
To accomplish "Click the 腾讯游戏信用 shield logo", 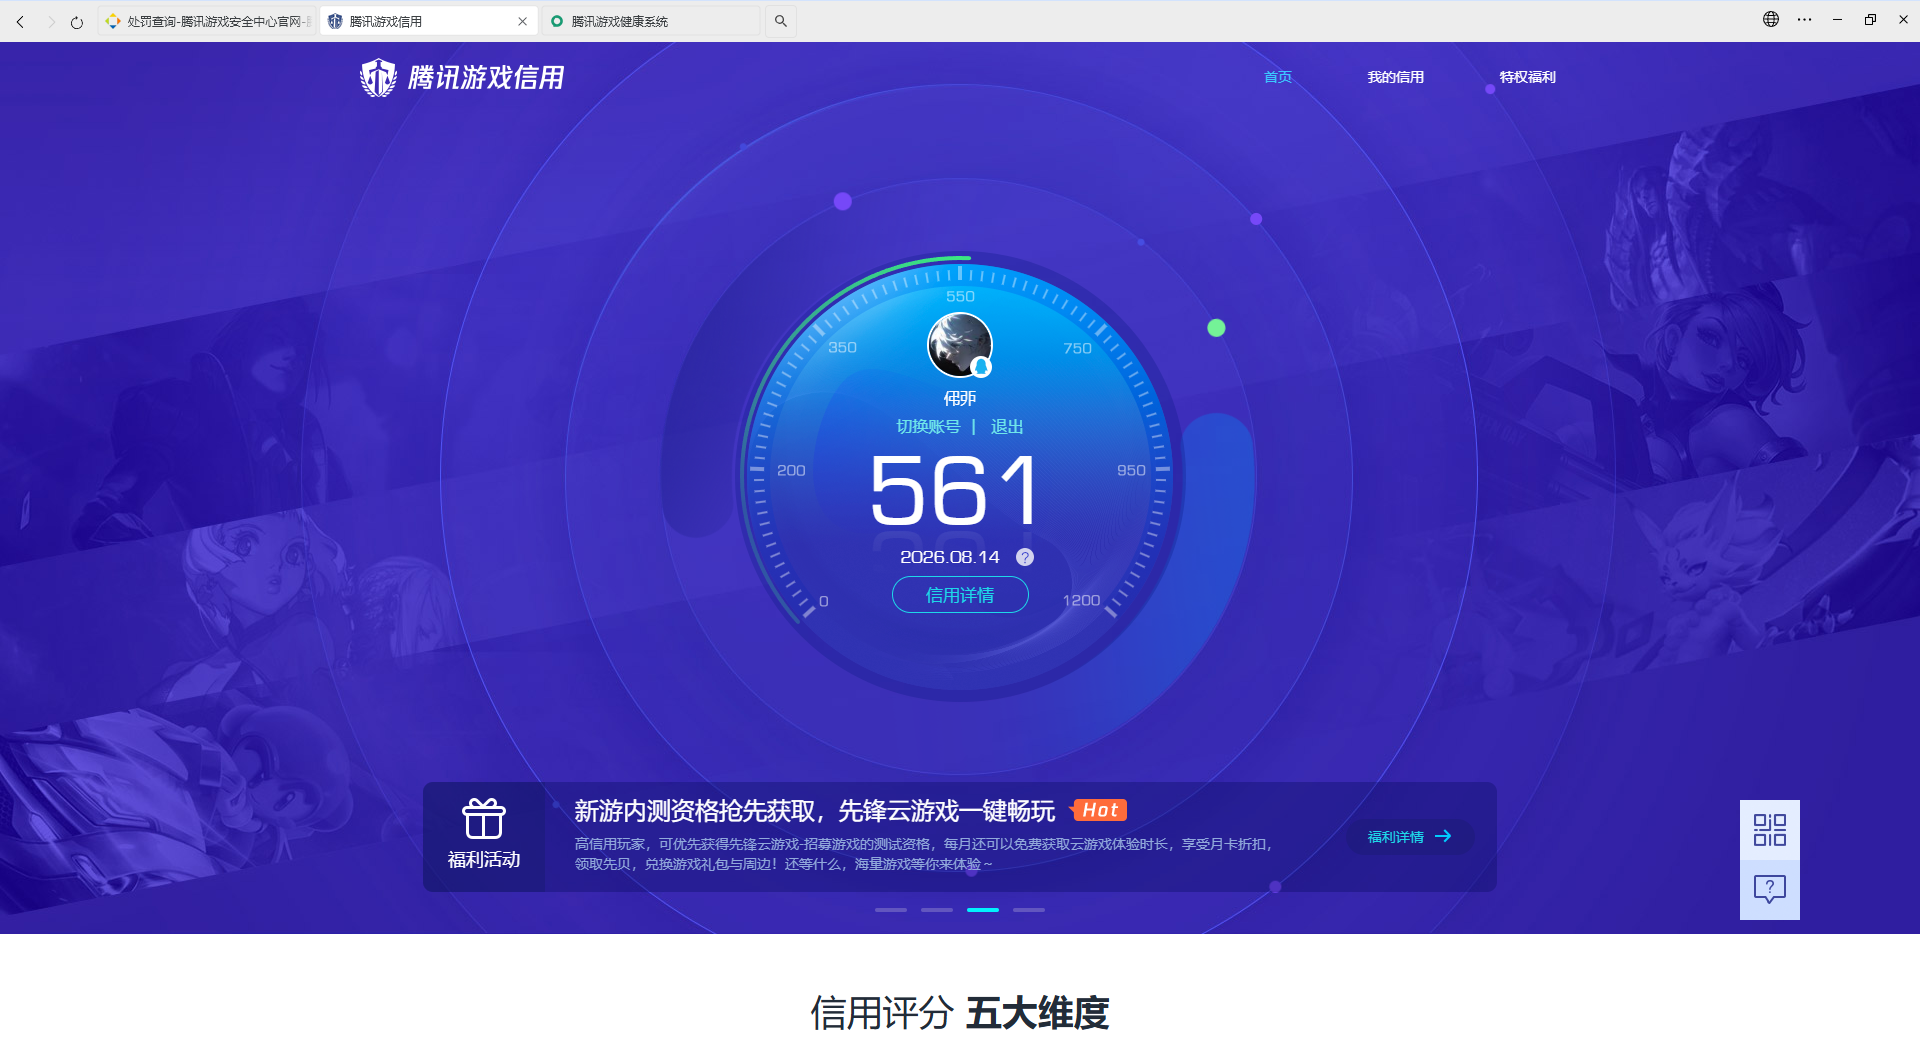I will tap(462, 77).
